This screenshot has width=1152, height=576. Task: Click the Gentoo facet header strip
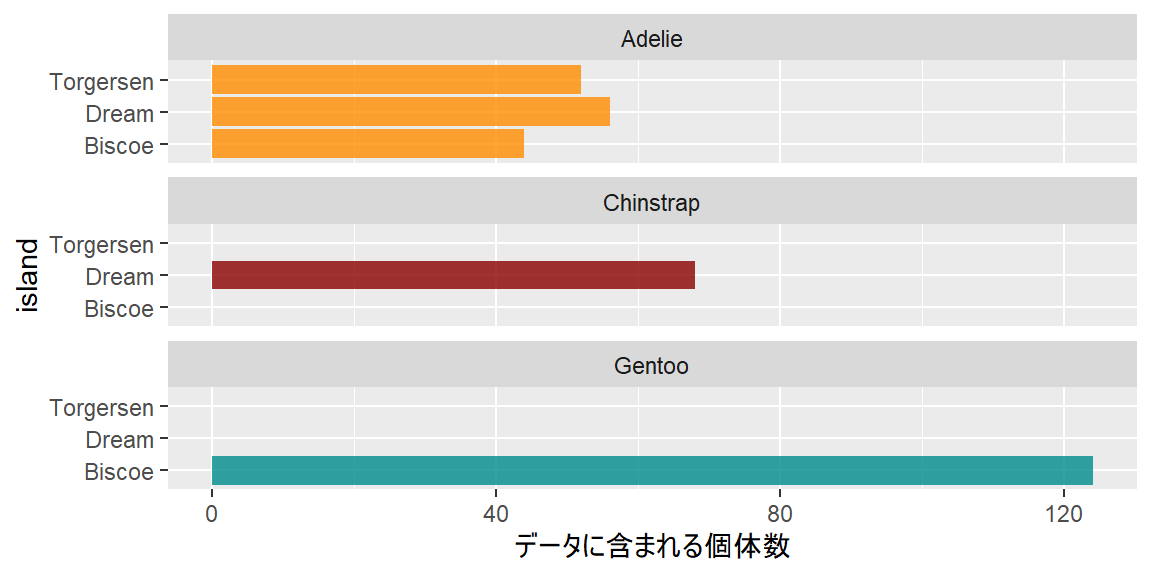tap(652, 366)
